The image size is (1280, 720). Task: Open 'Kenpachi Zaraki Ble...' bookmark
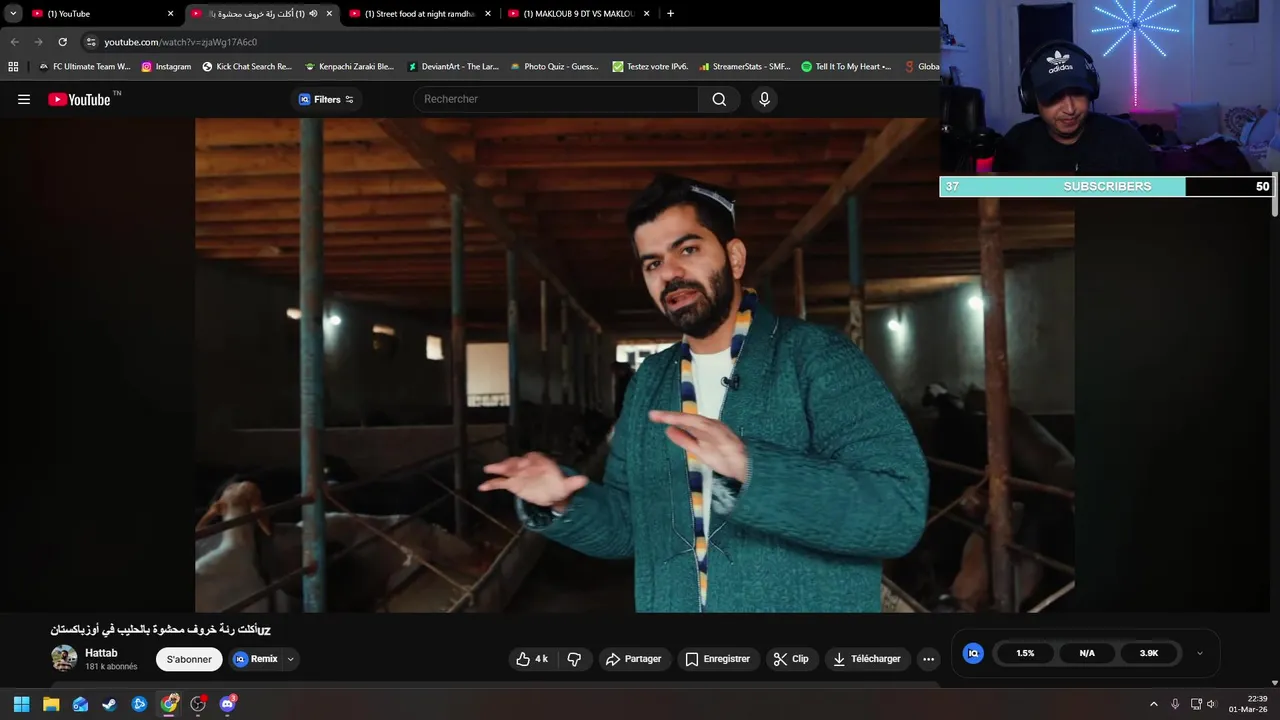coord(349,67)
